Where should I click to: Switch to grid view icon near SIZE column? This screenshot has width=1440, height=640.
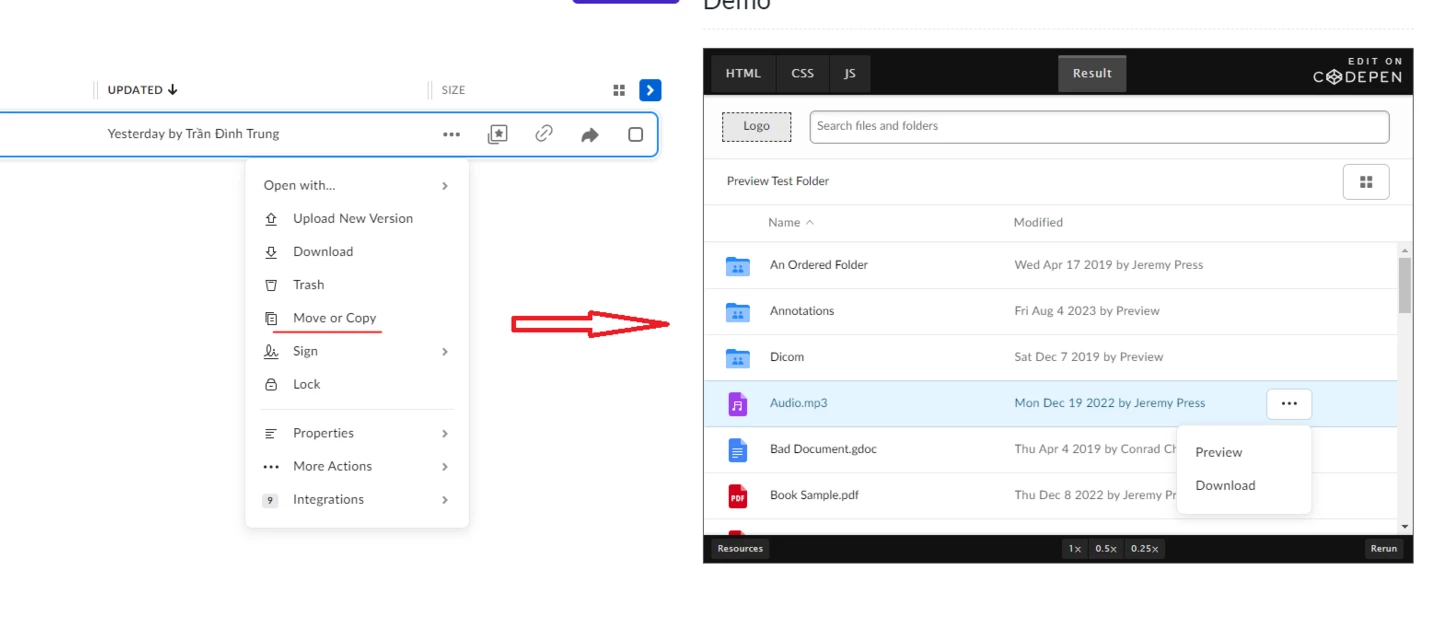tap(619, 90)
